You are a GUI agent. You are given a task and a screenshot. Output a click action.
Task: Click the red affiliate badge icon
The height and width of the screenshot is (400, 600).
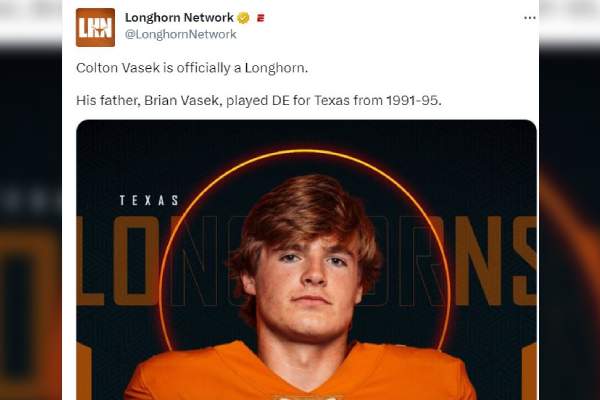(261, 17)
